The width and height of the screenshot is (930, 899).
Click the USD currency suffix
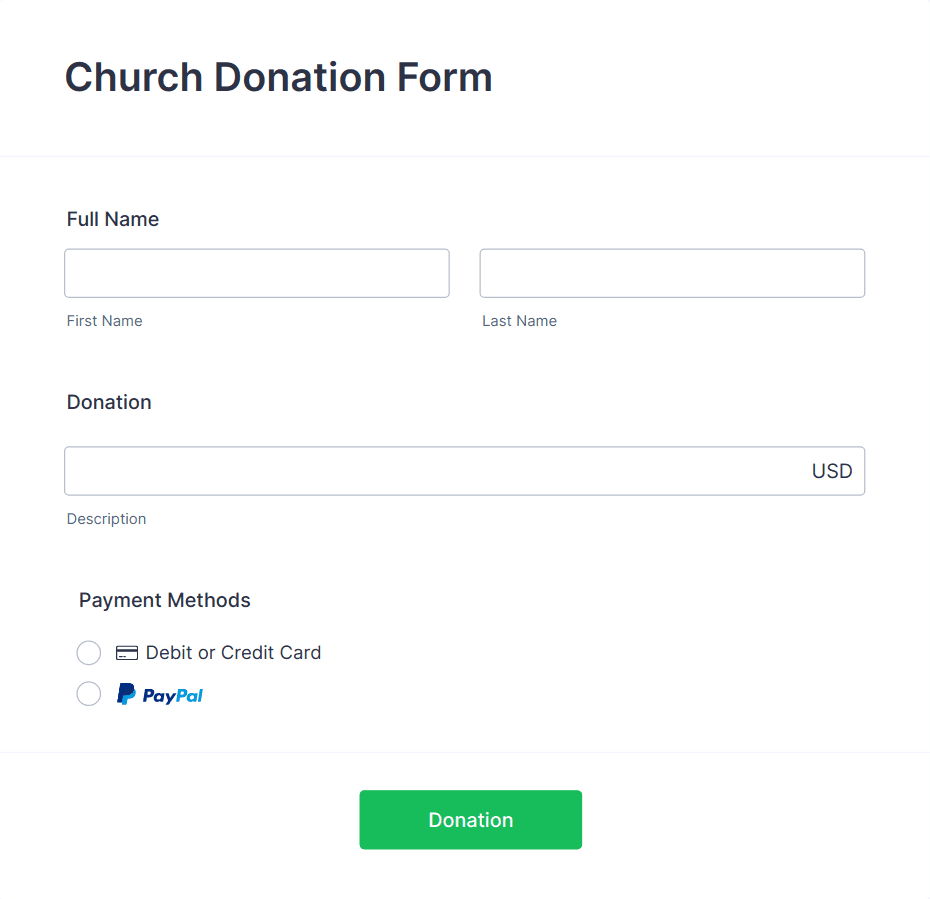tap(832, 471)
